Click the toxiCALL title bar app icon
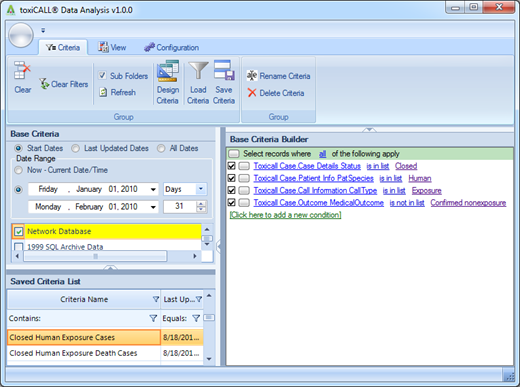The width and height of the screenshot is (520, 387). [x=11, y=10]
